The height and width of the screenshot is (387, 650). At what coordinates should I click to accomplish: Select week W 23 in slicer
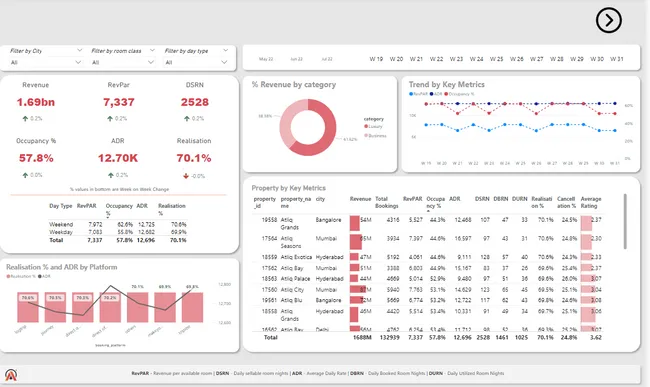click(x=456, y=59)
